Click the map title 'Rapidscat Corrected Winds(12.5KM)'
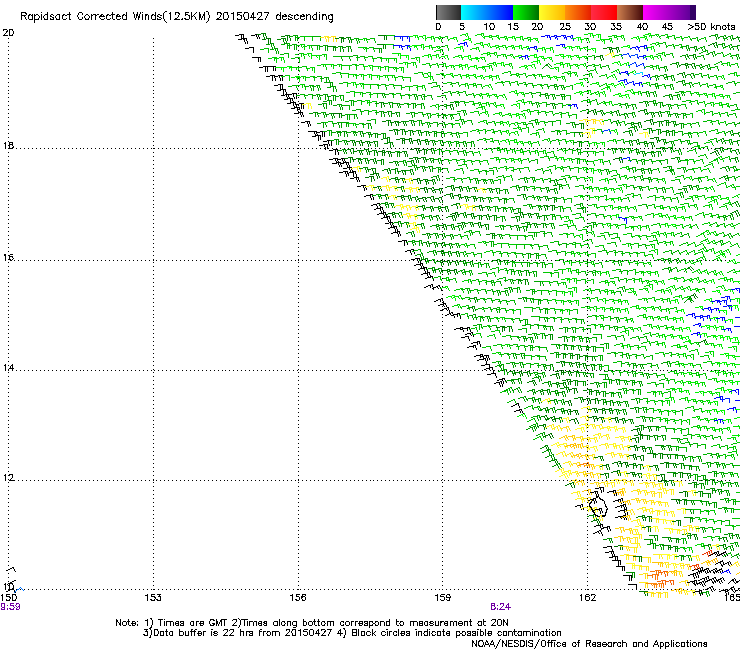The image size is (740, 650). [115, 17]
